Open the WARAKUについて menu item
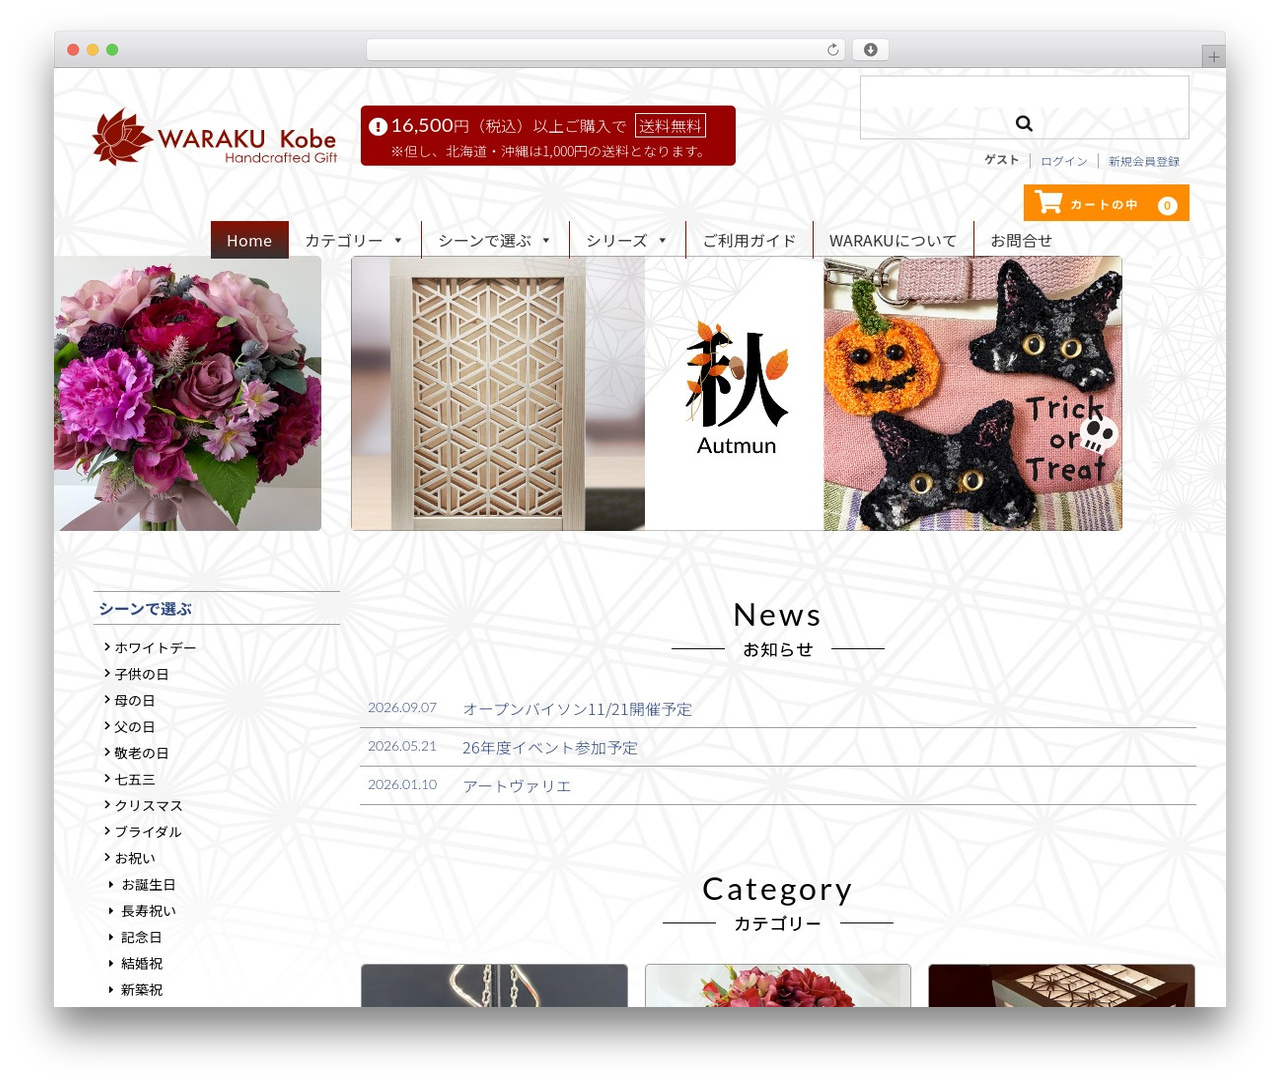Viewport: 1280px width, 1084px height. coord(893,241)
